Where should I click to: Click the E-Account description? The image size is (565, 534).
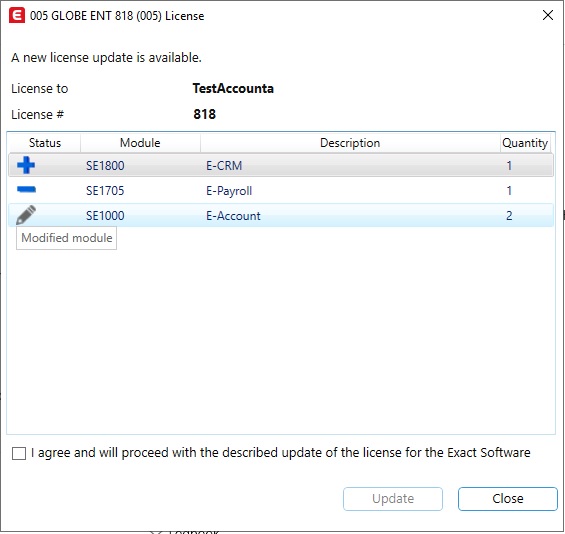coord(233,216)
